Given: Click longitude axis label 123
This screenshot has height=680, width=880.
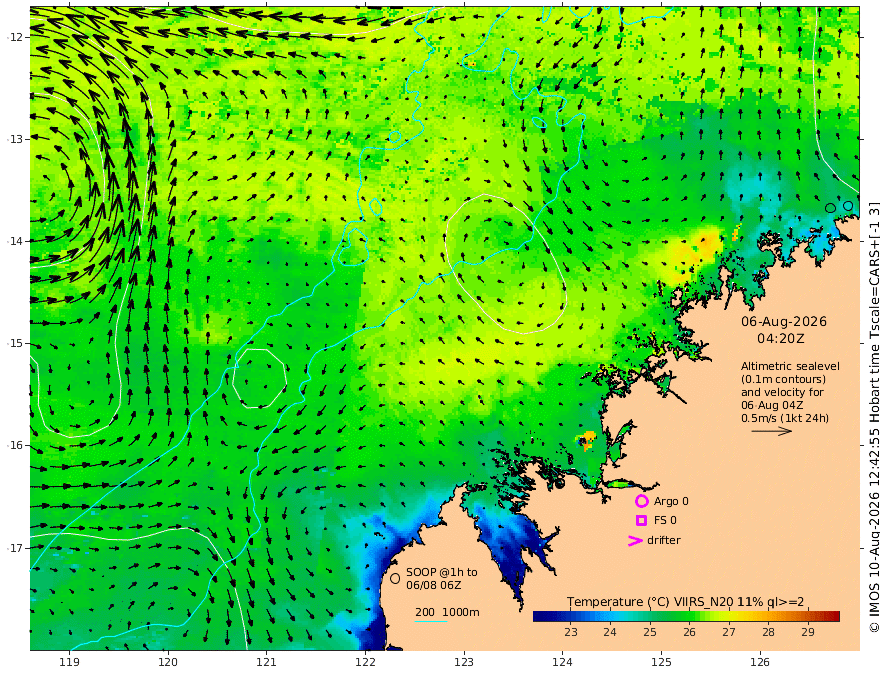Looking at the screenshot, I should click(x=464, y=663).
